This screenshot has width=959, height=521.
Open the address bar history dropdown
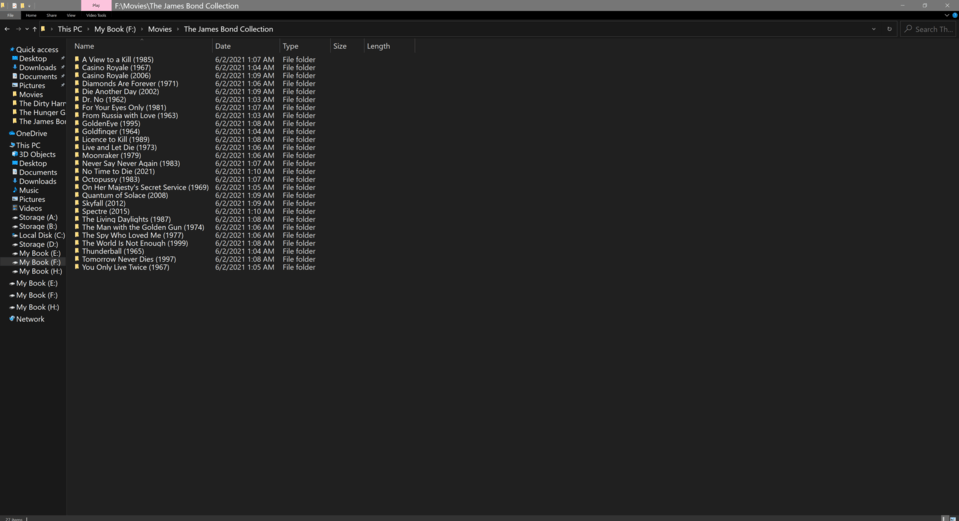click(873, 29)
